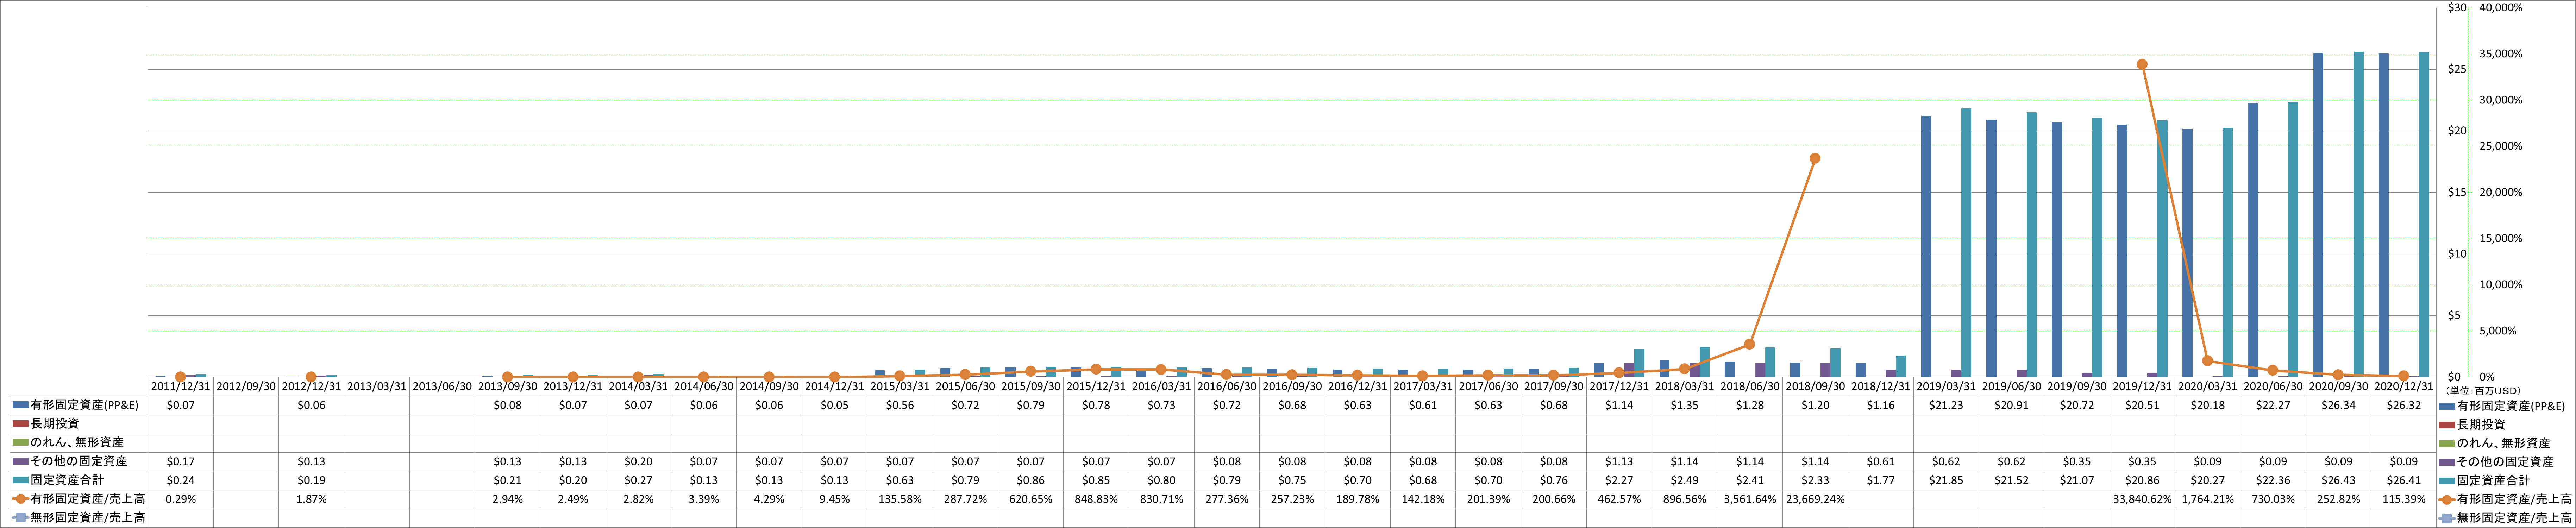Click the 2019/06/30 date header
2576x528 pixels.
click(x=2011, y=386)
